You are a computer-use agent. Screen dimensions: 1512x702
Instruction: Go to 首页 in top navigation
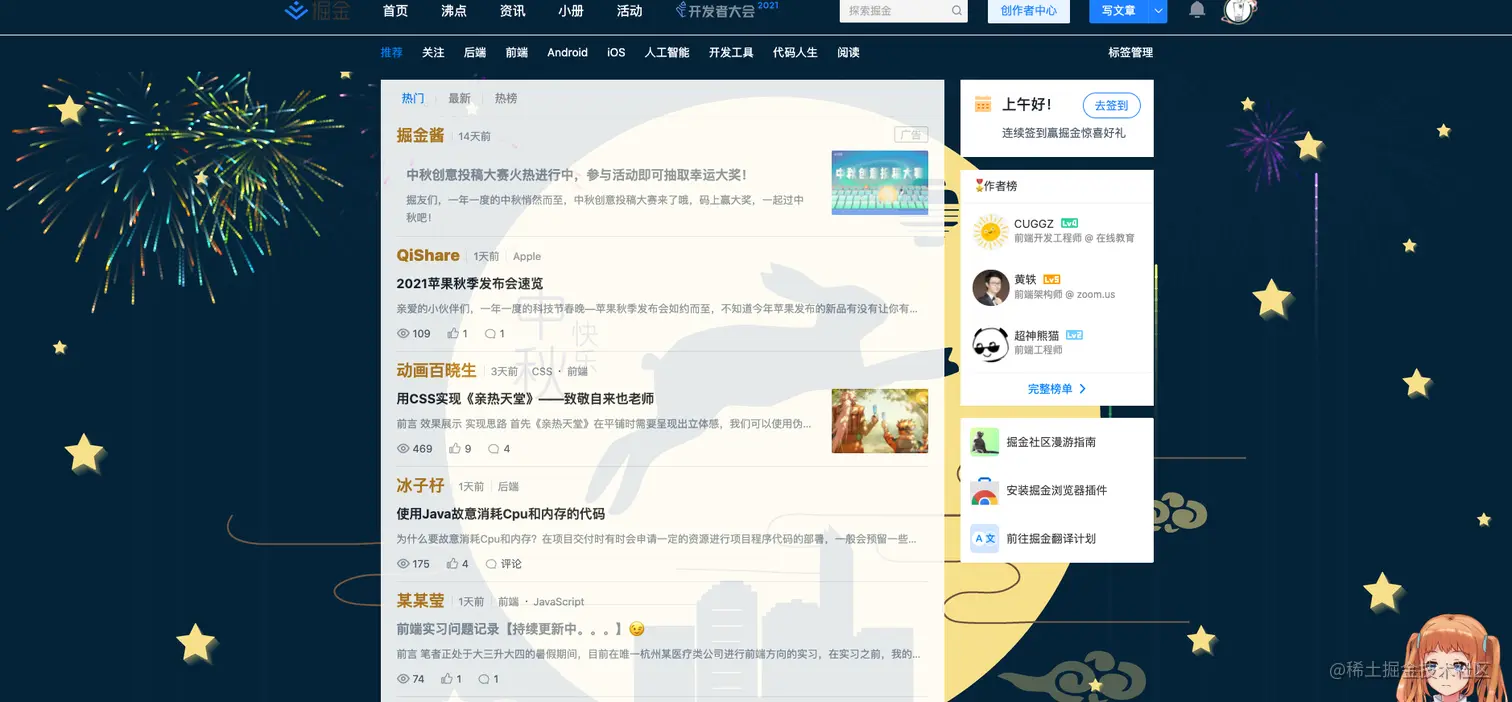point(395,11)
